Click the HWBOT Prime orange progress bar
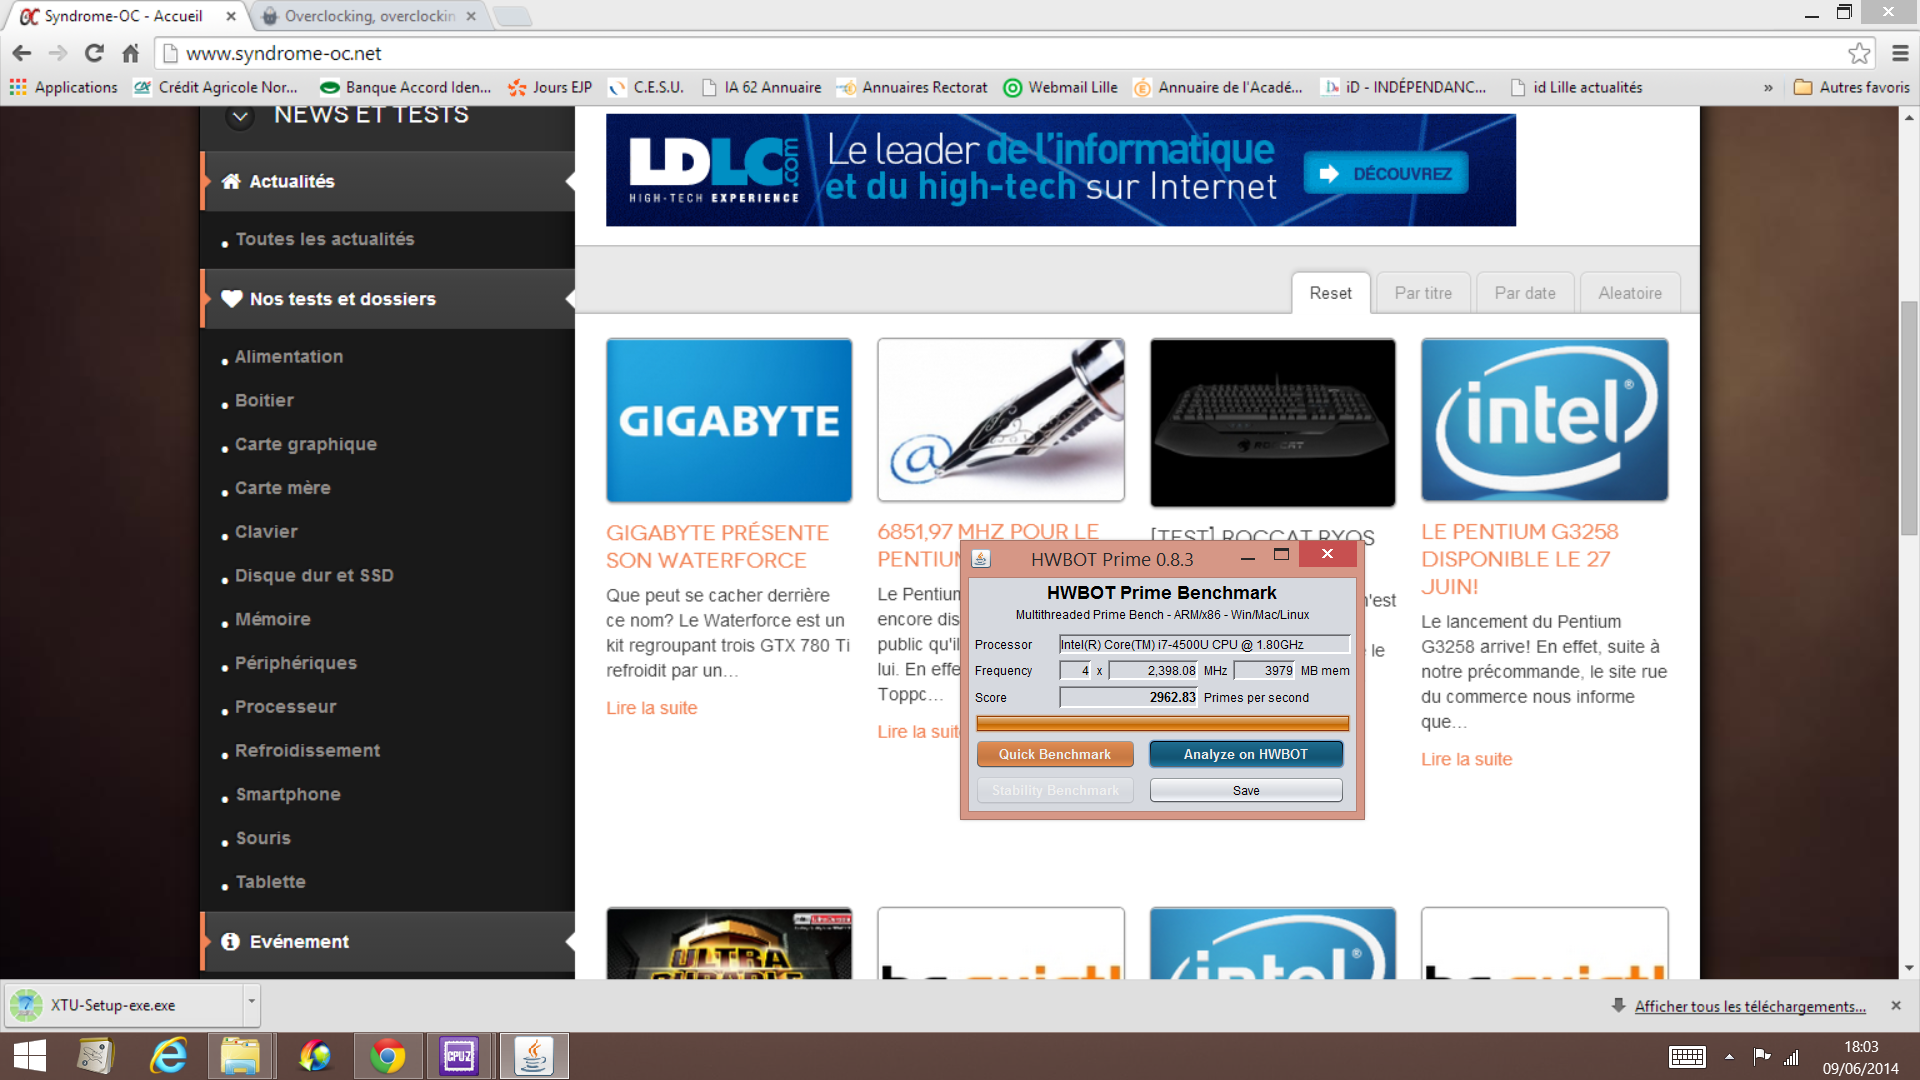Screen dimensions: 1920x1080 (1162, 723)
